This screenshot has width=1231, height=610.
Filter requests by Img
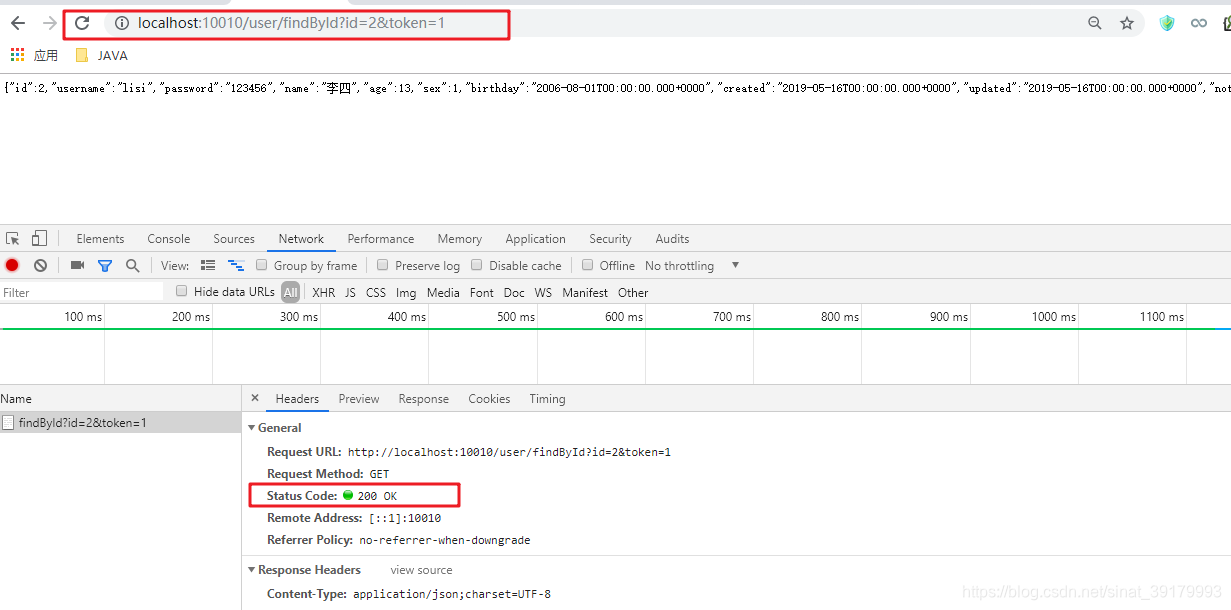tap(406, 292)
